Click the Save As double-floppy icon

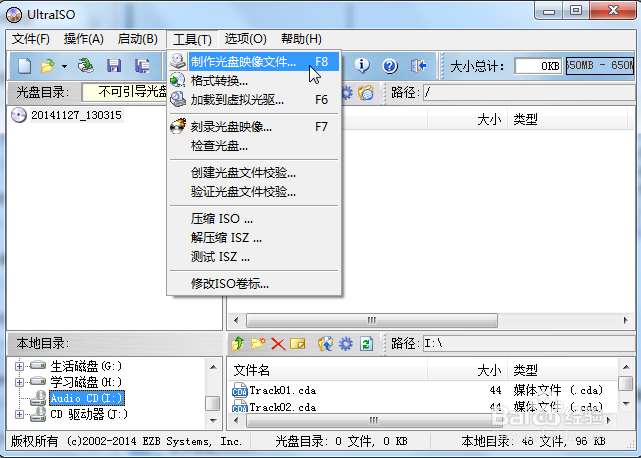click(x=142, y=65)
